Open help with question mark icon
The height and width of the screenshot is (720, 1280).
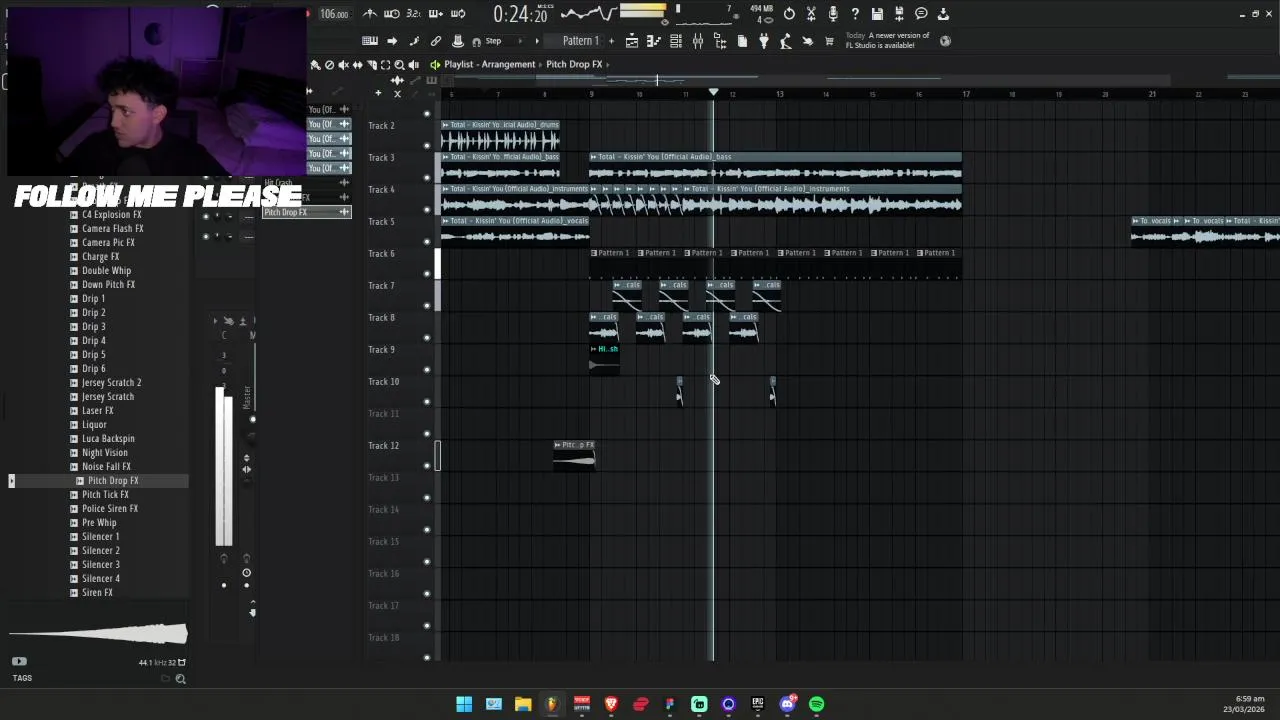point(854,14)
